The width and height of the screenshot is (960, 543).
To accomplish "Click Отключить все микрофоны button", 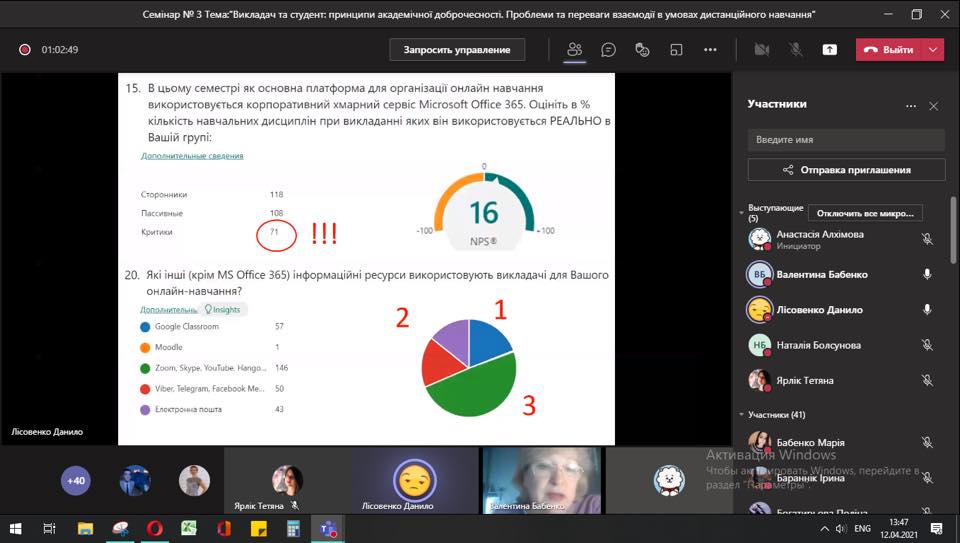I will [x=865, y=213].
